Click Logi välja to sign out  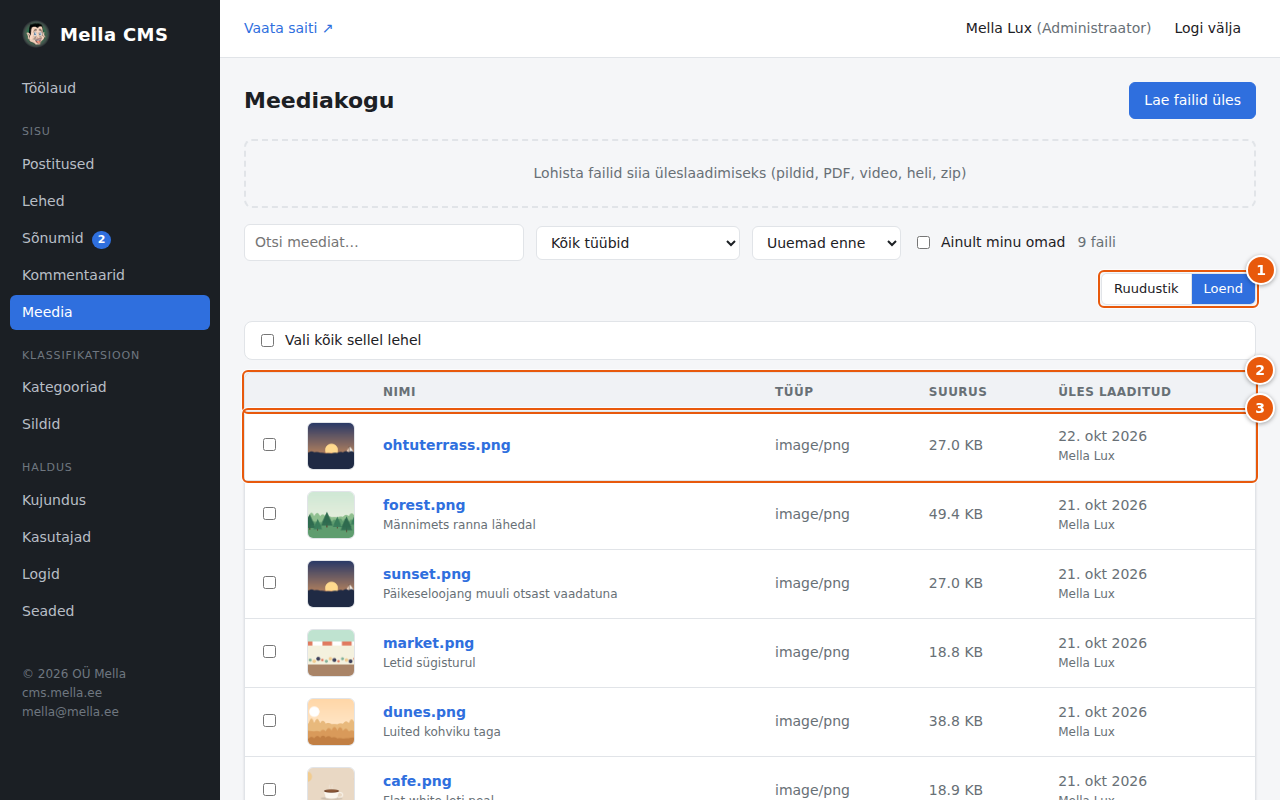point(1208,28)
